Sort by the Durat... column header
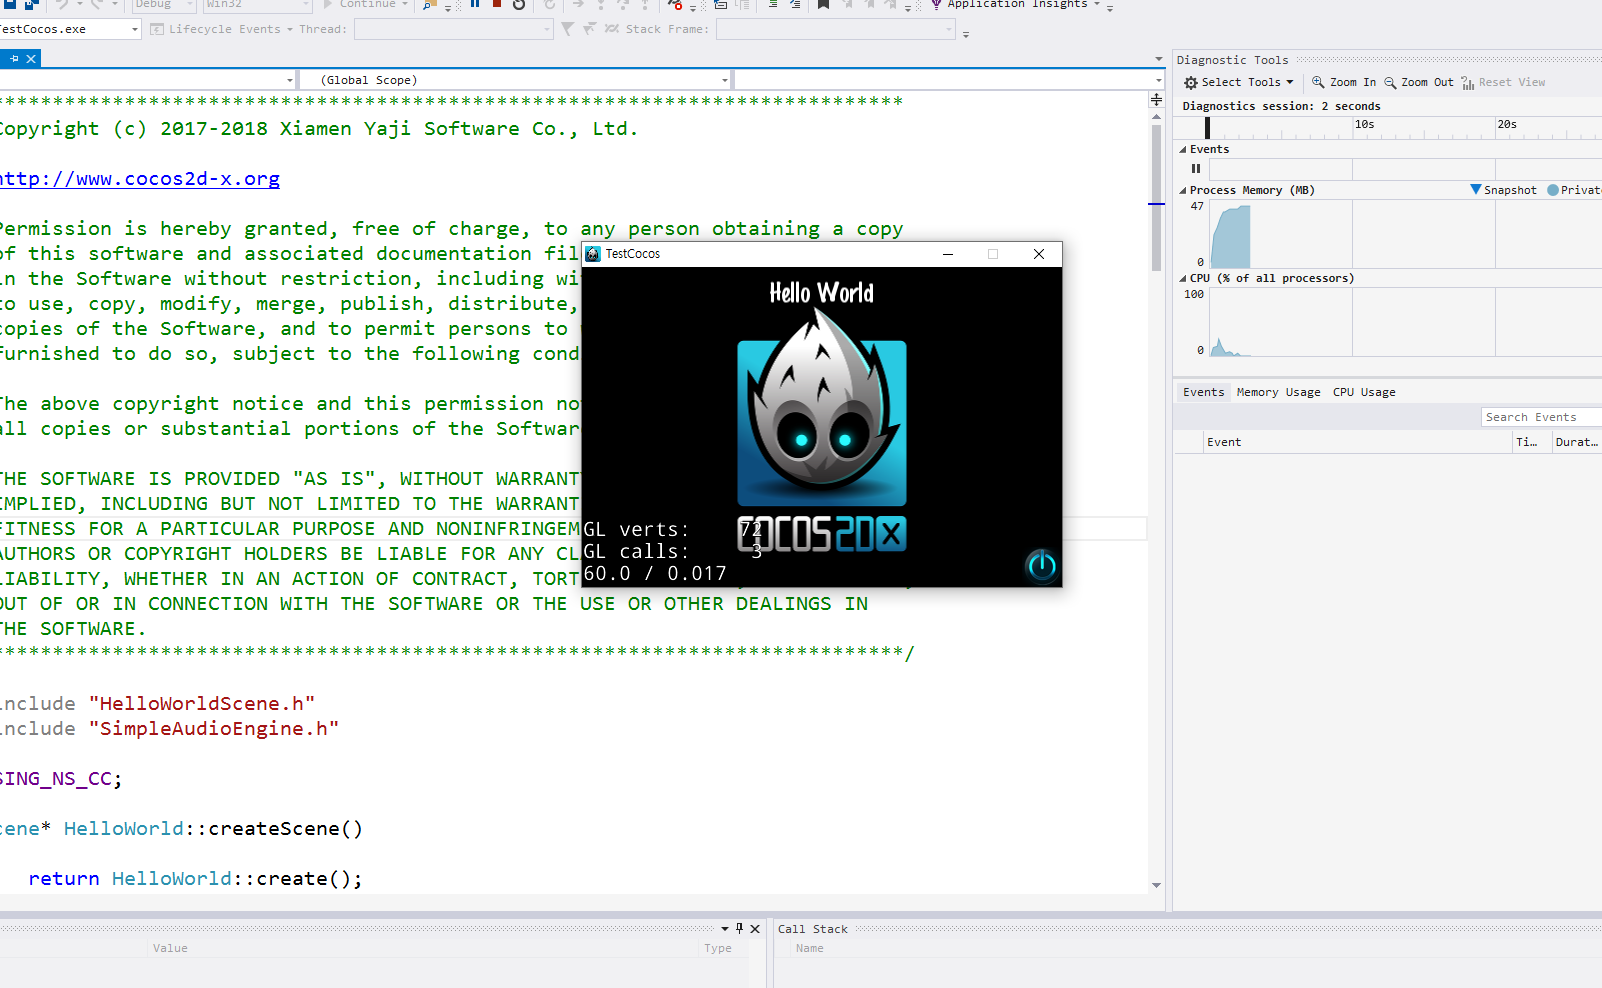1602x988 pixels. point(1577,442)
